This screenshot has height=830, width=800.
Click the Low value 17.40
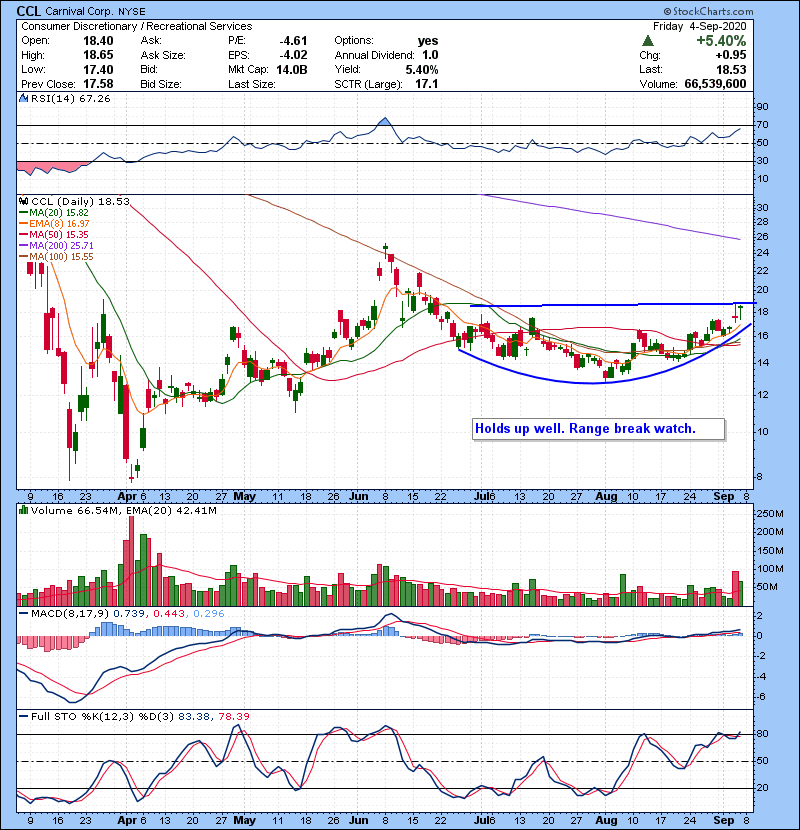(x=98, y=69)
